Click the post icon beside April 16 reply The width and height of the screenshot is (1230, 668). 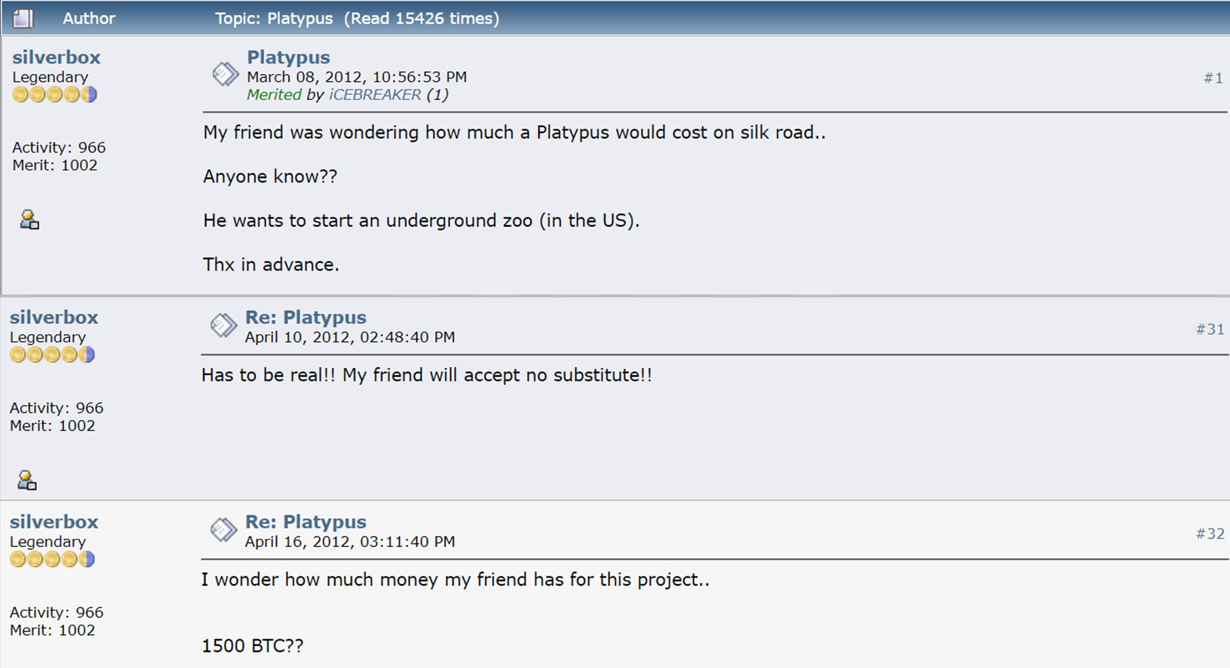click(223, 529)
